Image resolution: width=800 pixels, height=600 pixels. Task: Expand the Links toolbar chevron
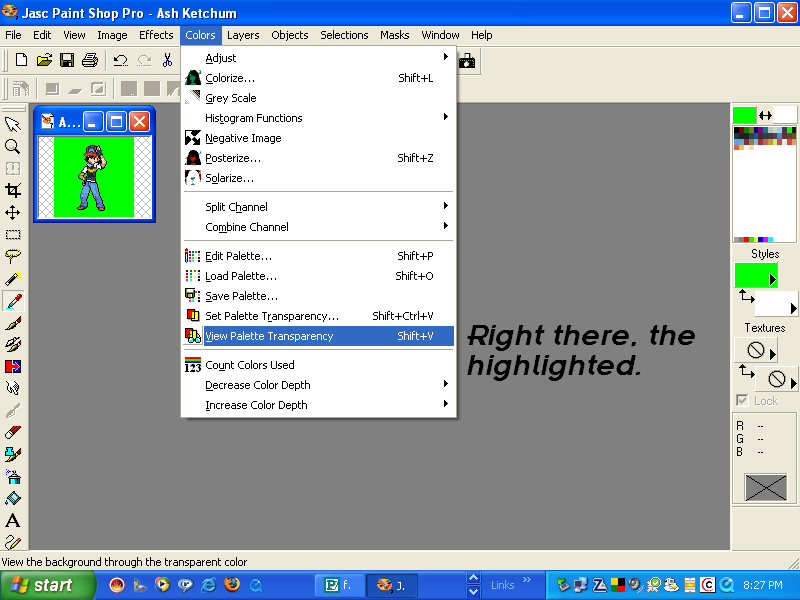coord(527,580)
